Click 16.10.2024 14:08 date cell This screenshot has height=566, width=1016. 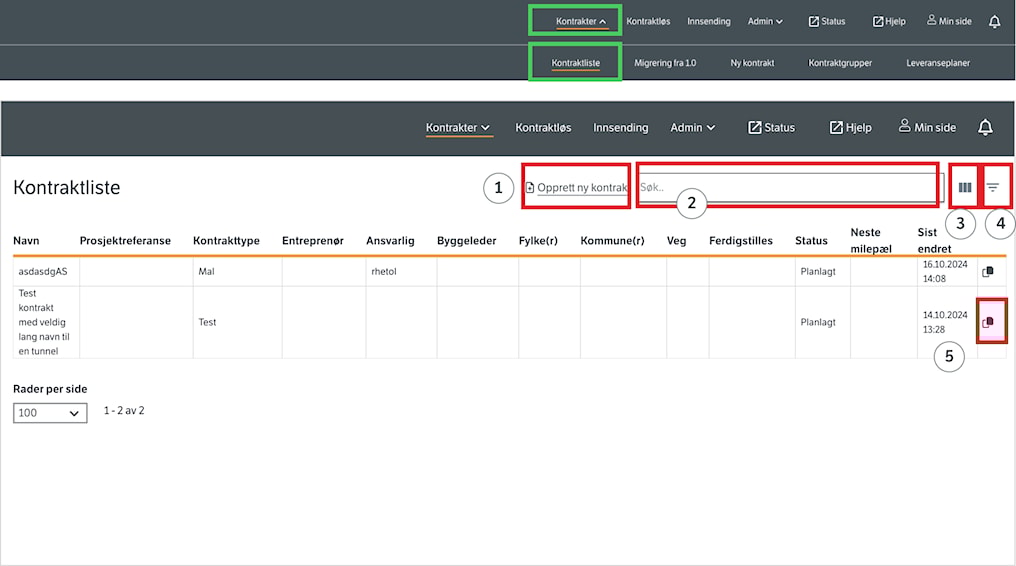pyautogui.click(x=945, y=271)
